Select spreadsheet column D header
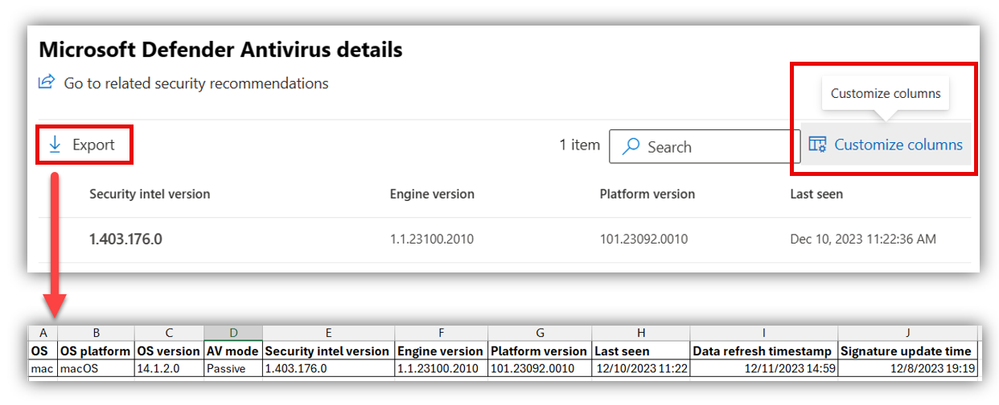Screen dimensions: 999x405 point(233,333)
